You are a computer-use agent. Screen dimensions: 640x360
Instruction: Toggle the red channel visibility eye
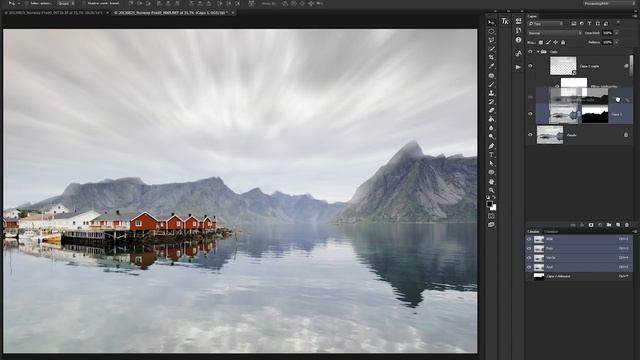tap(529, 249)
